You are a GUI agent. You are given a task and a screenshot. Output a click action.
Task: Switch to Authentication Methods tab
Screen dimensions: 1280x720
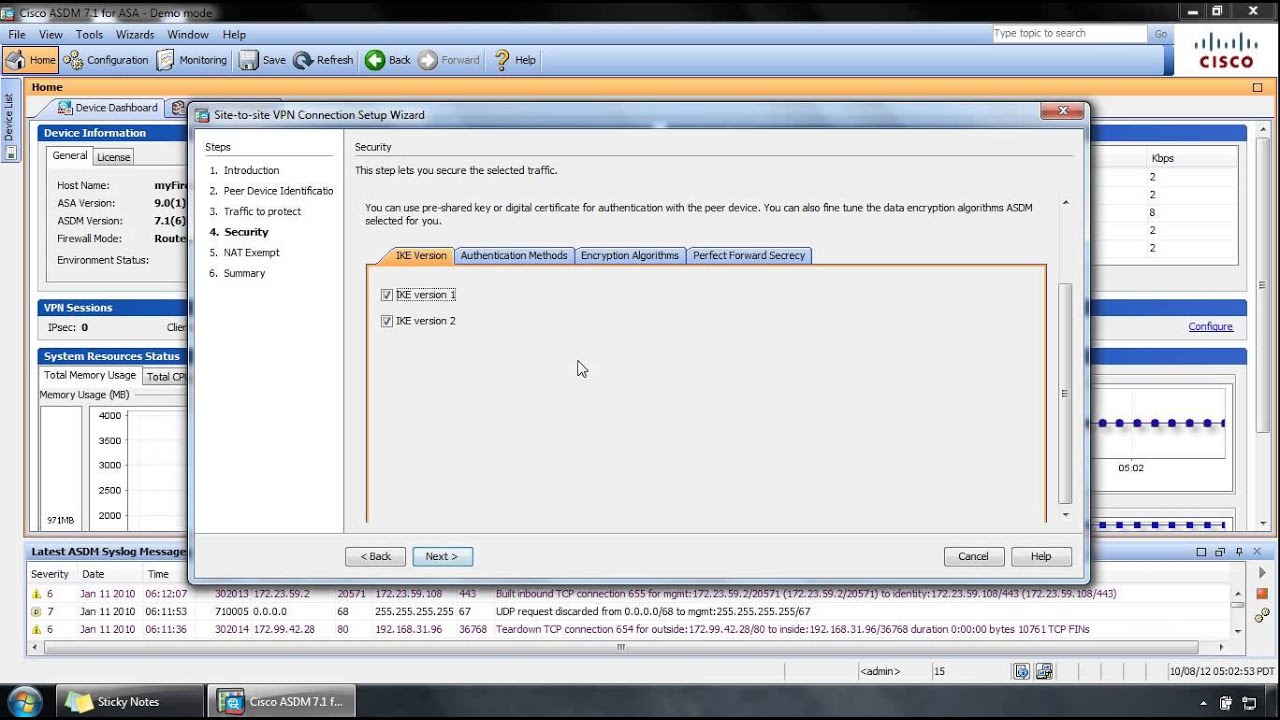click(x=514, y=256)
